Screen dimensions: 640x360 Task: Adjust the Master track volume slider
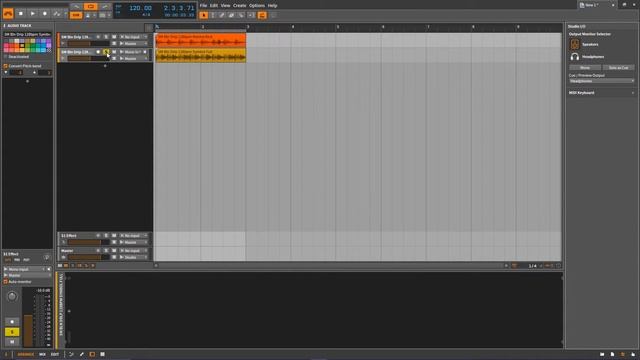(88, 257)
